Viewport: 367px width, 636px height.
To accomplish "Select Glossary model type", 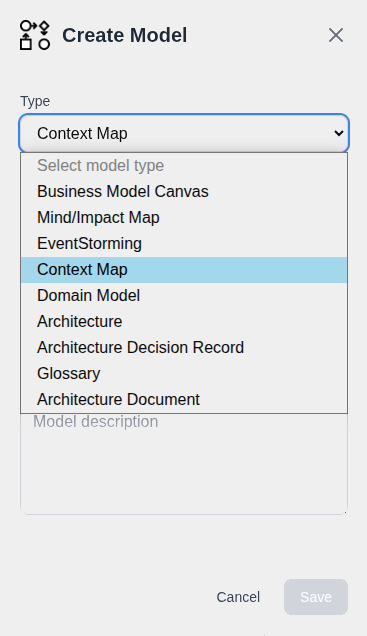I will [184, 374].
